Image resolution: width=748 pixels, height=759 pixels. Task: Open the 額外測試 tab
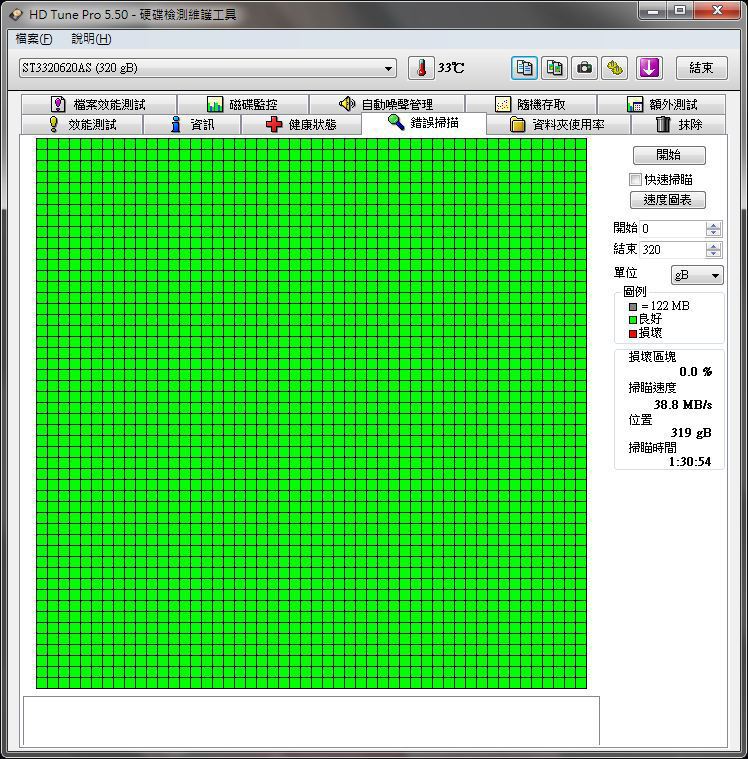click(x=662, y=105)
